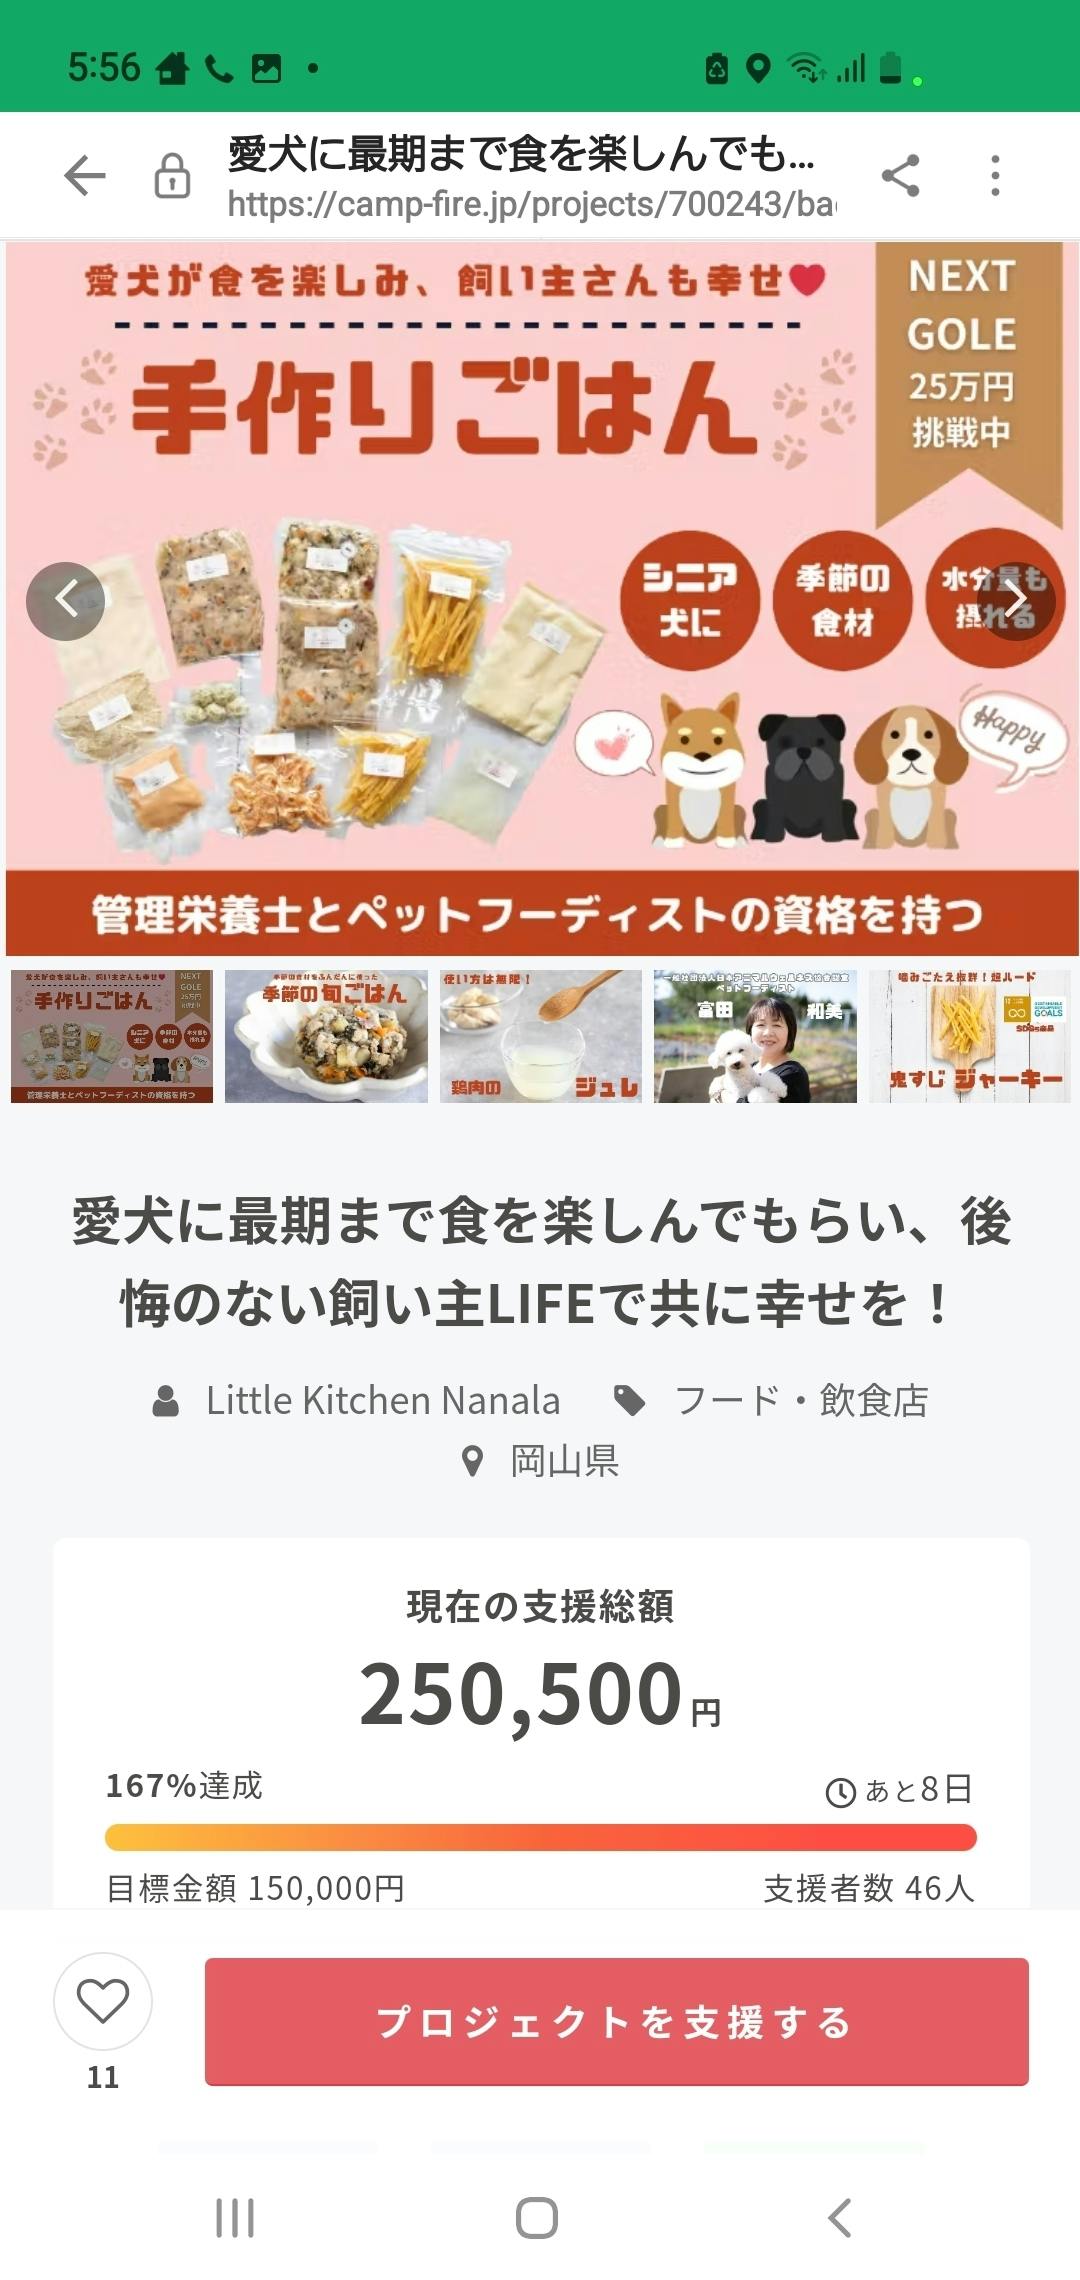This screenshot has width=1080, height=2280.
Task: Show previous image with left carousel arrow
Action: [66, 601]
